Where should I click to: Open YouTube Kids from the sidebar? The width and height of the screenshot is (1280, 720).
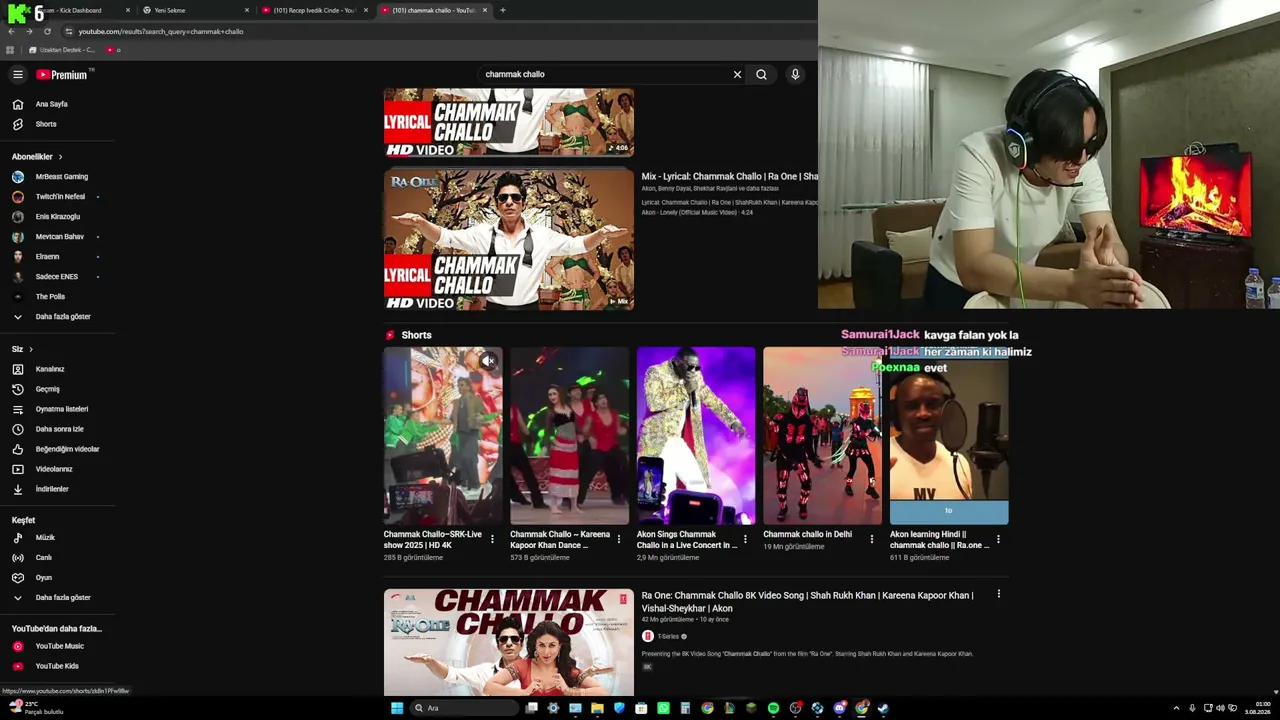(57, 666)
